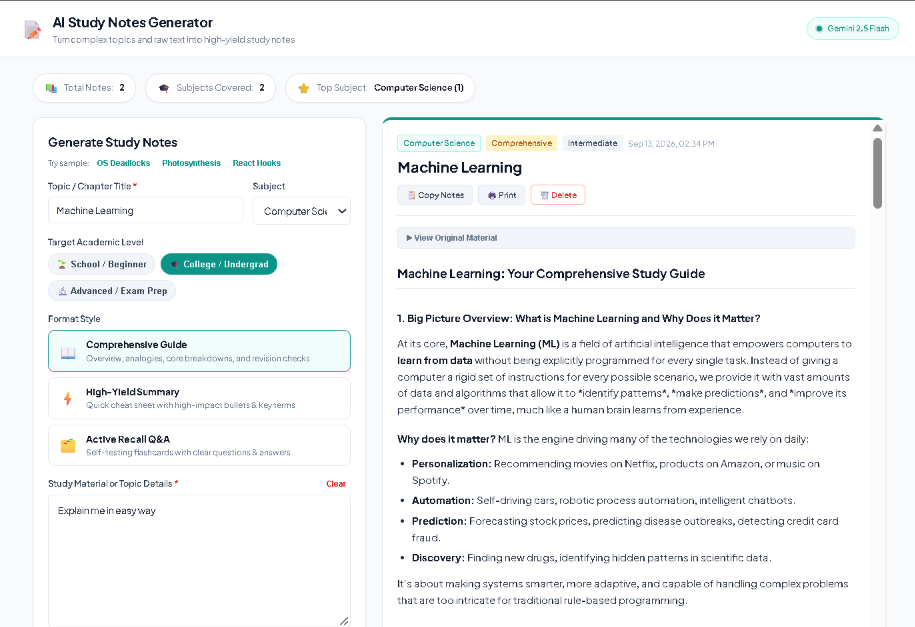Click the scroll-up arrow of notes panel
Image resolution: width=915 pixels, height=627 pixels.
(877, 128)
